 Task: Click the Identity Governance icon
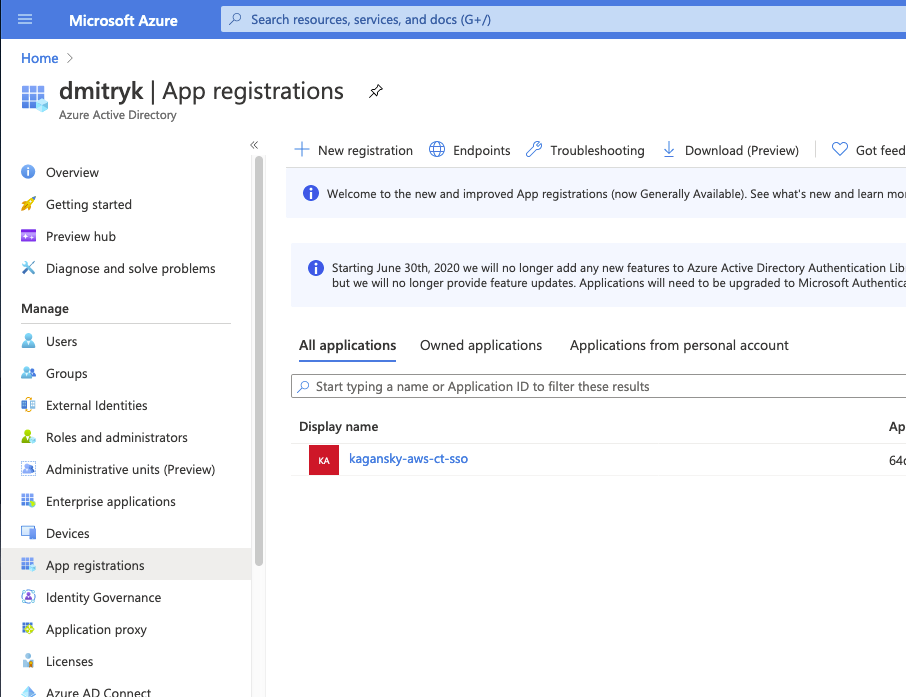pos(28,597)
